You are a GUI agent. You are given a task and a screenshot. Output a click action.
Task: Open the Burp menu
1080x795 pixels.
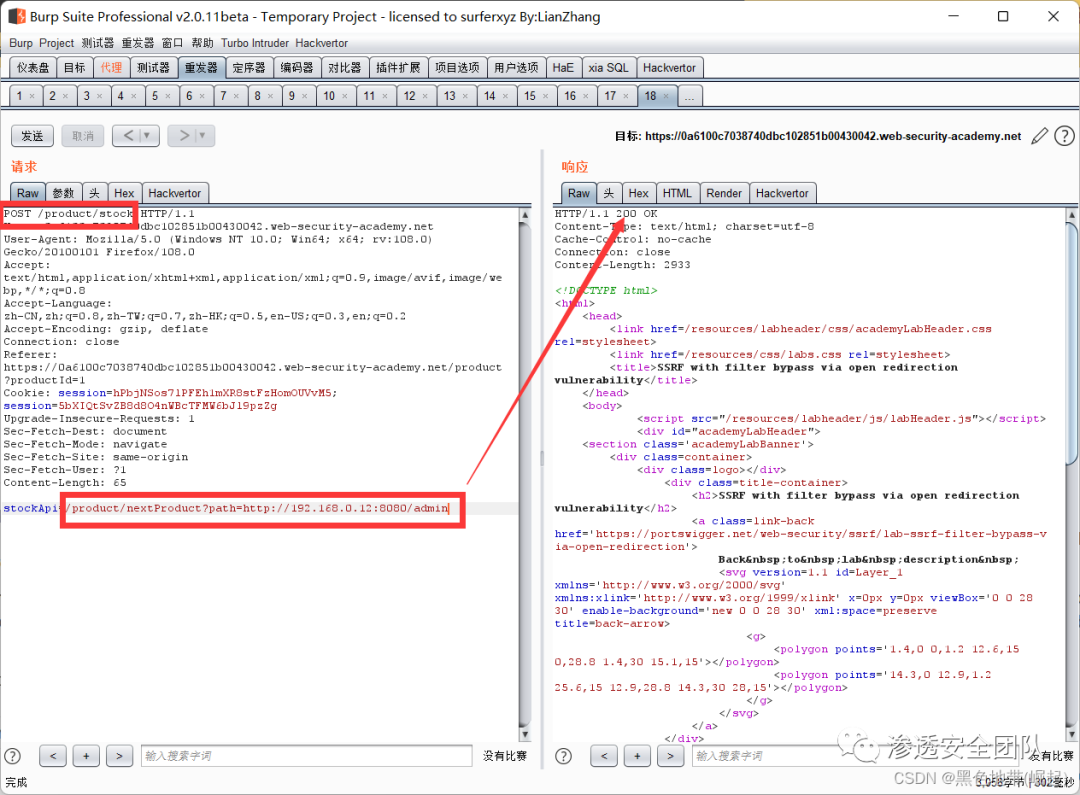[21, 43]
